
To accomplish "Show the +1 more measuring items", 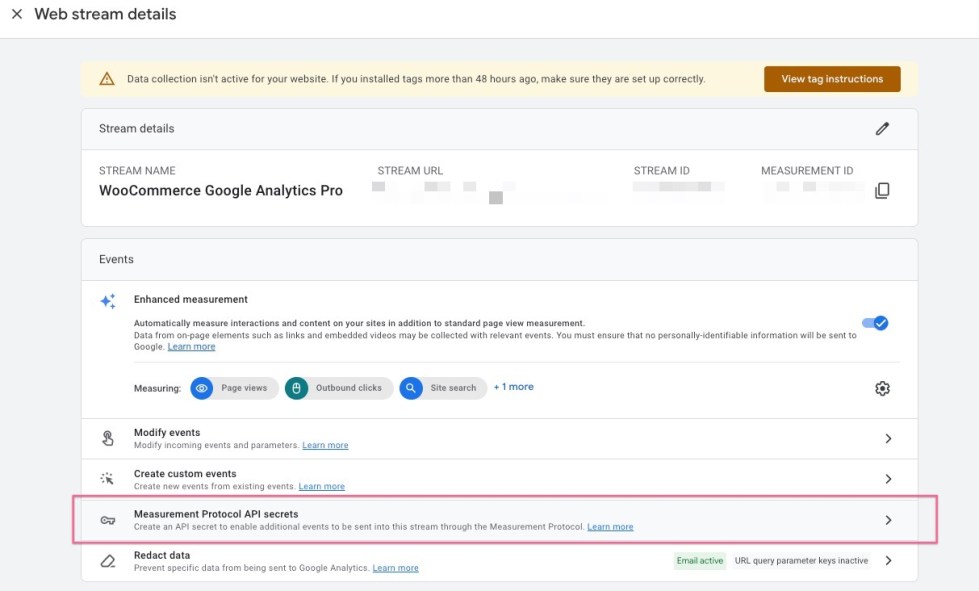I will click(513, 387).
